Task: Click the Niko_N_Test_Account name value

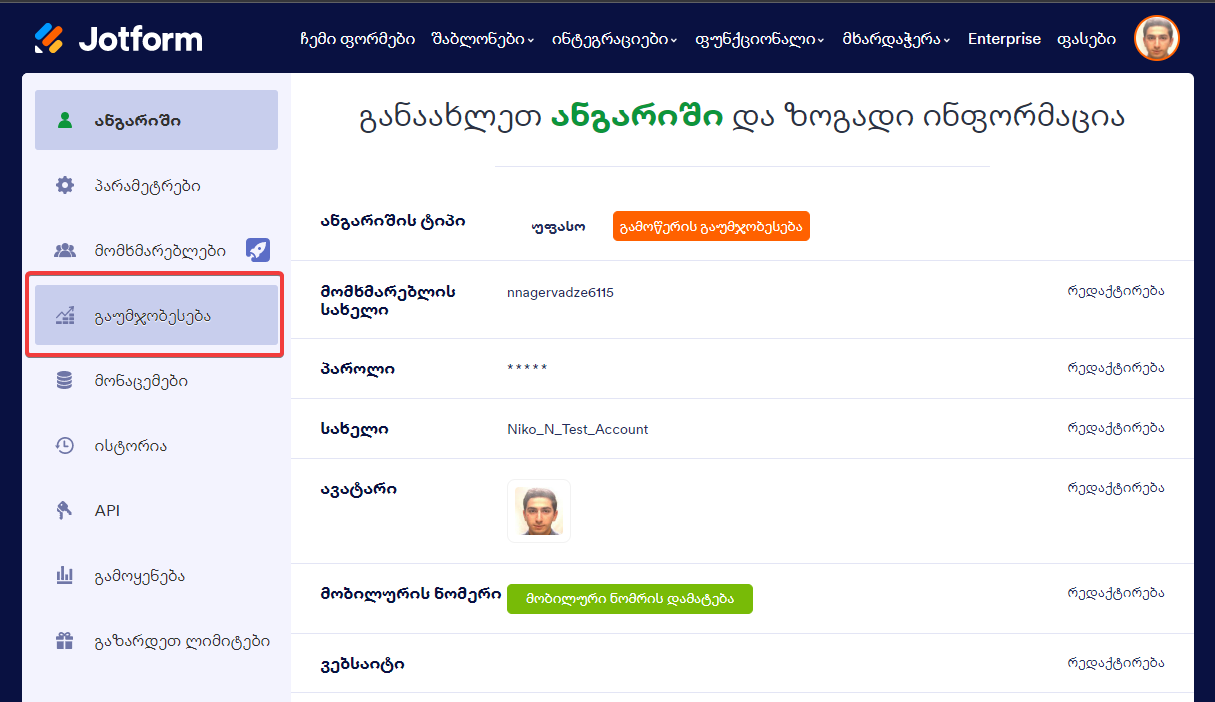Action: pos(578,429)
